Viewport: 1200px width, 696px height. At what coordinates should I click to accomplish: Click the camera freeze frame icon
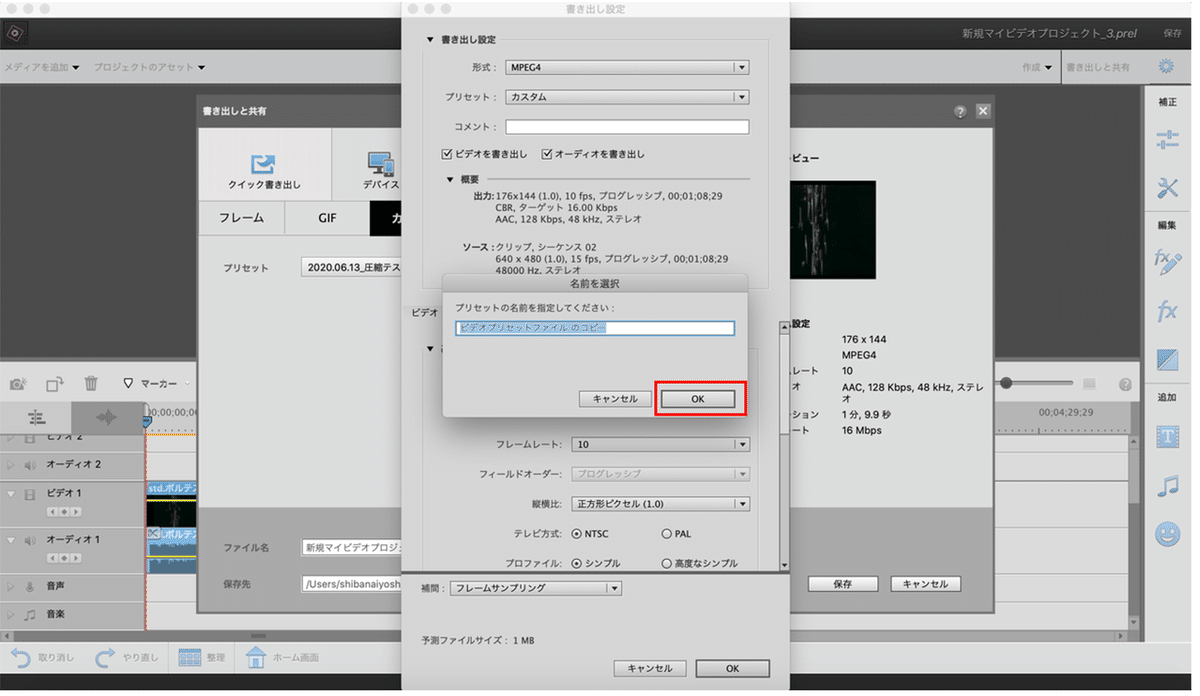coord(18,383)
